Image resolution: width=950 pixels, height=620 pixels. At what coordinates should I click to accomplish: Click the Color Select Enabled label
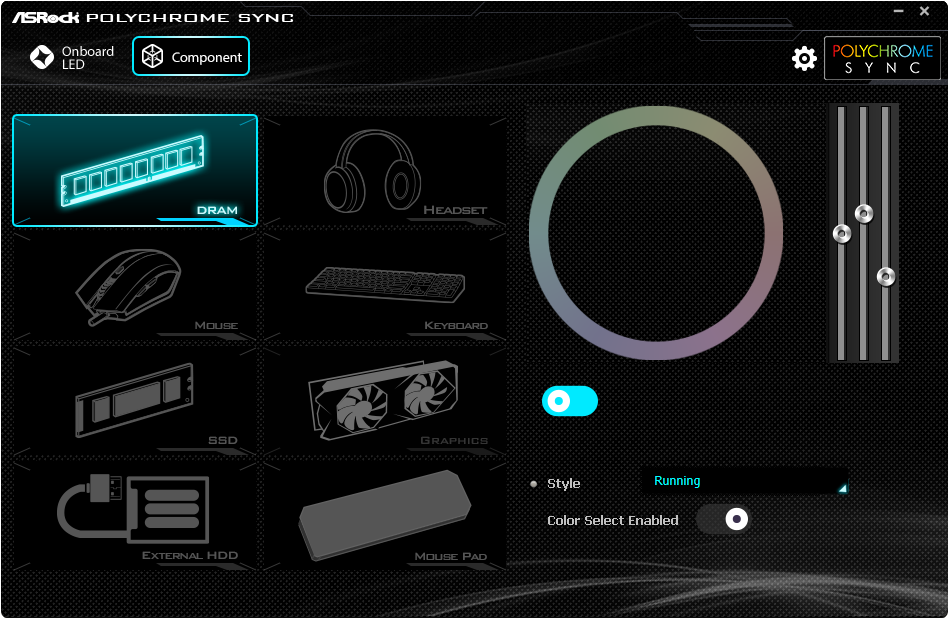[x=613, y=521]
